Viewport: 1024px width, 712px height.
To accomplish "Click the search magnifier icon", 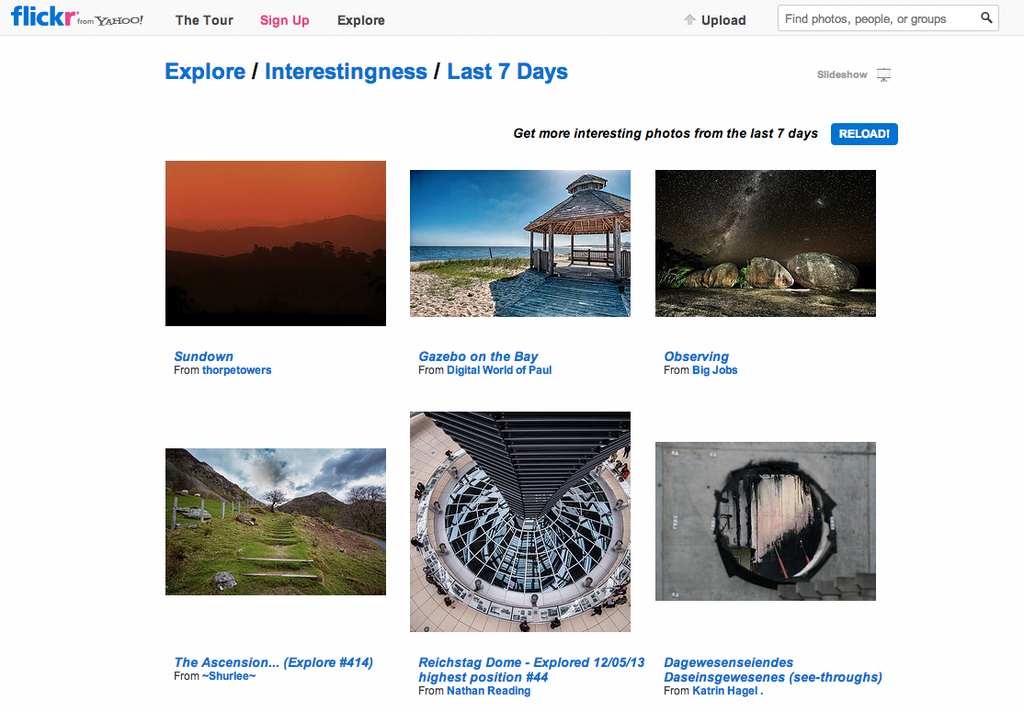I will 986,18.
